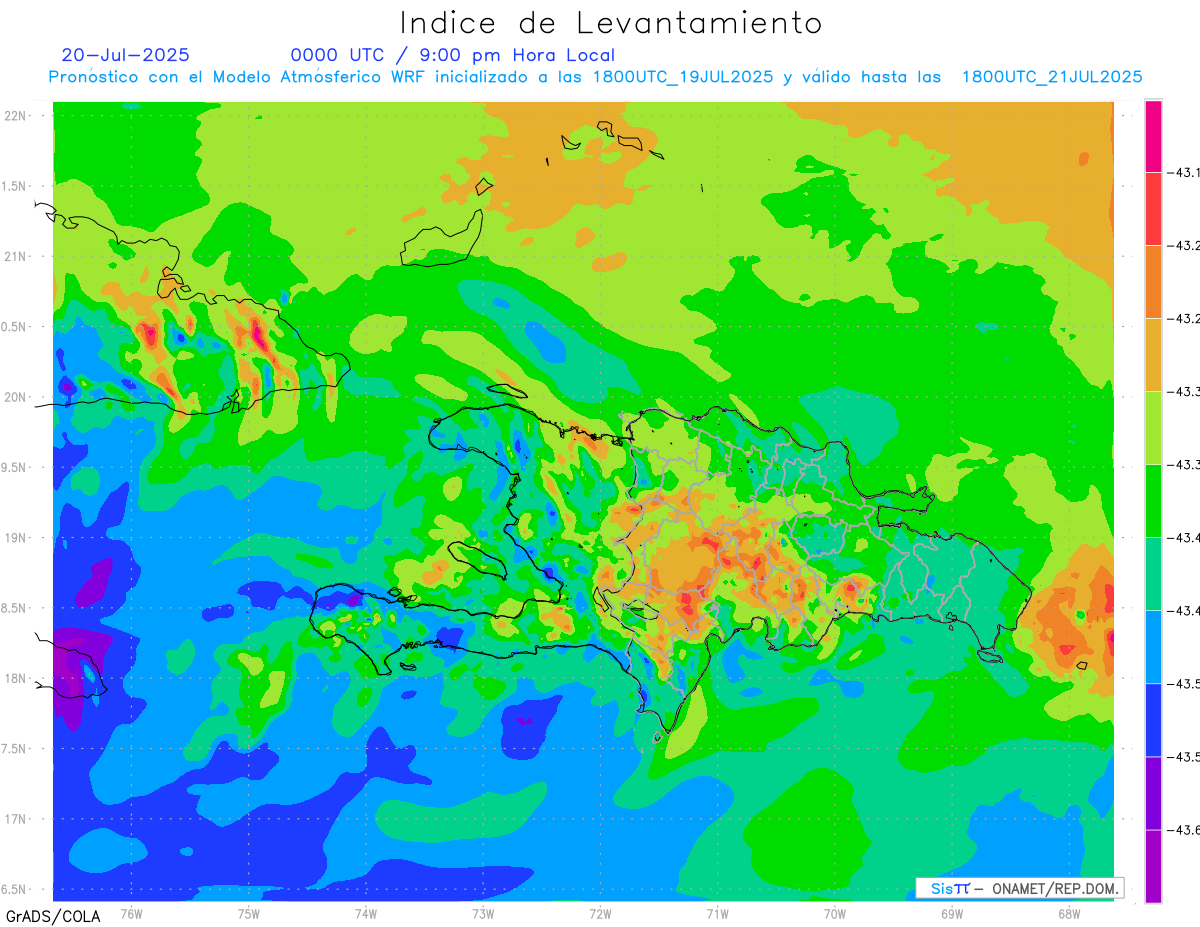The width and height of the screenshot is (1200, 927).
Task: Click the 6.5N latitude label
Action: point(14,889)
